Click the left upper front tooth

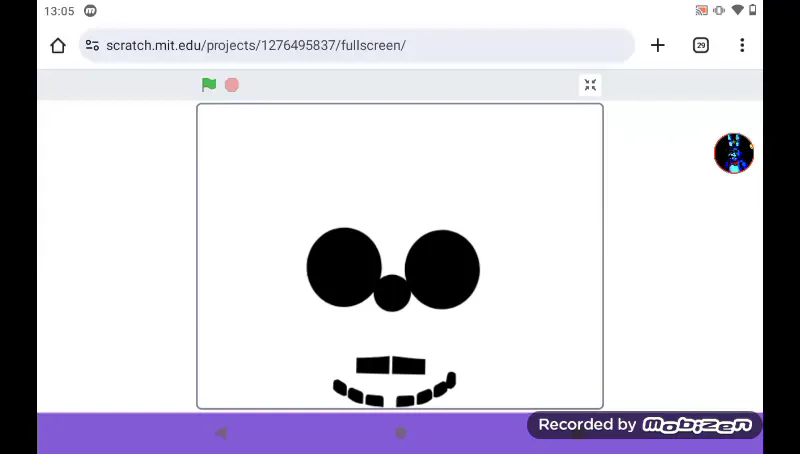[373, 365]
